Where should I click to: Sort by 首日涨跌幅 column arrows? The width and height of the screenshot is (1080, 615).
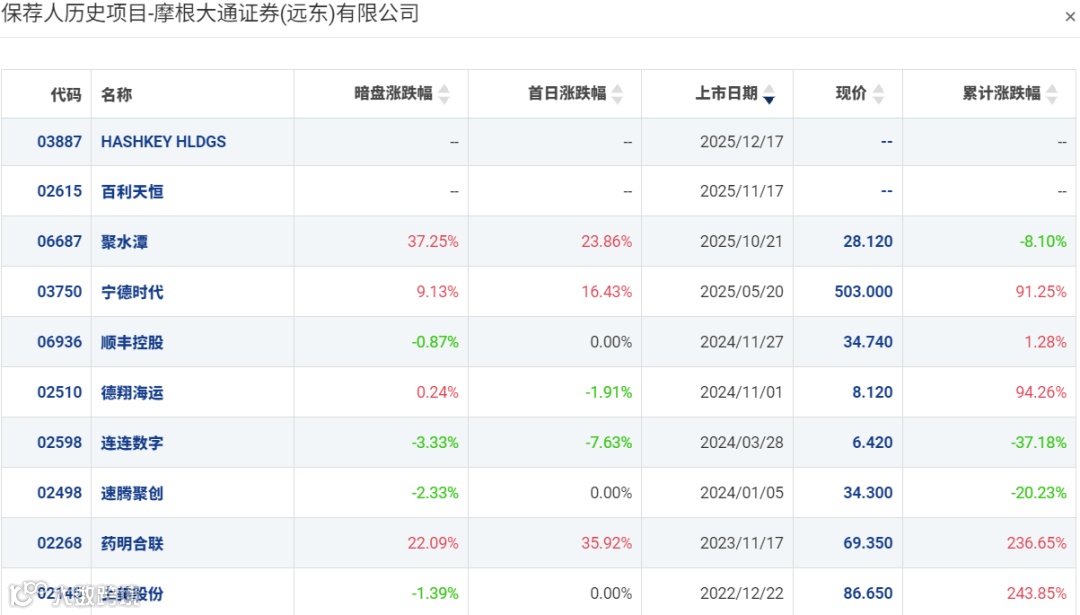click(x=618, y=94)
